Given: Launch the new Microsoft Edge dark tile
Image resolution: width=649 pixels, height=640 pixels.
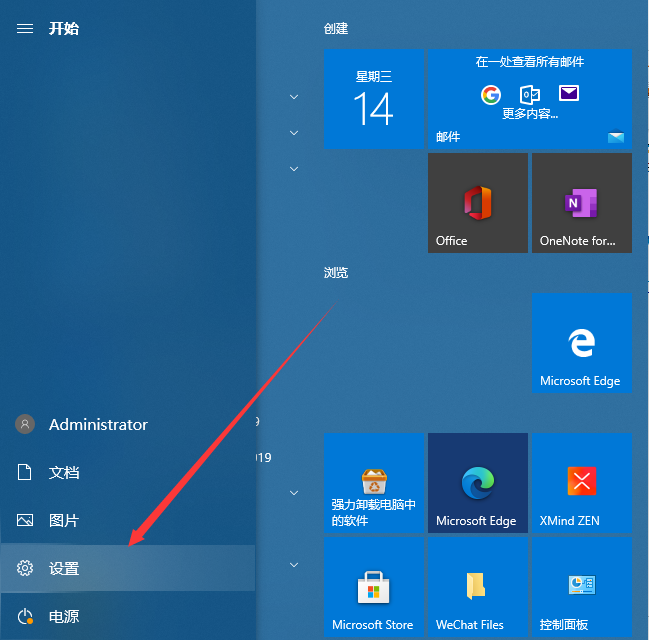Looking at the screenshot, I should (x=477, y=483).
